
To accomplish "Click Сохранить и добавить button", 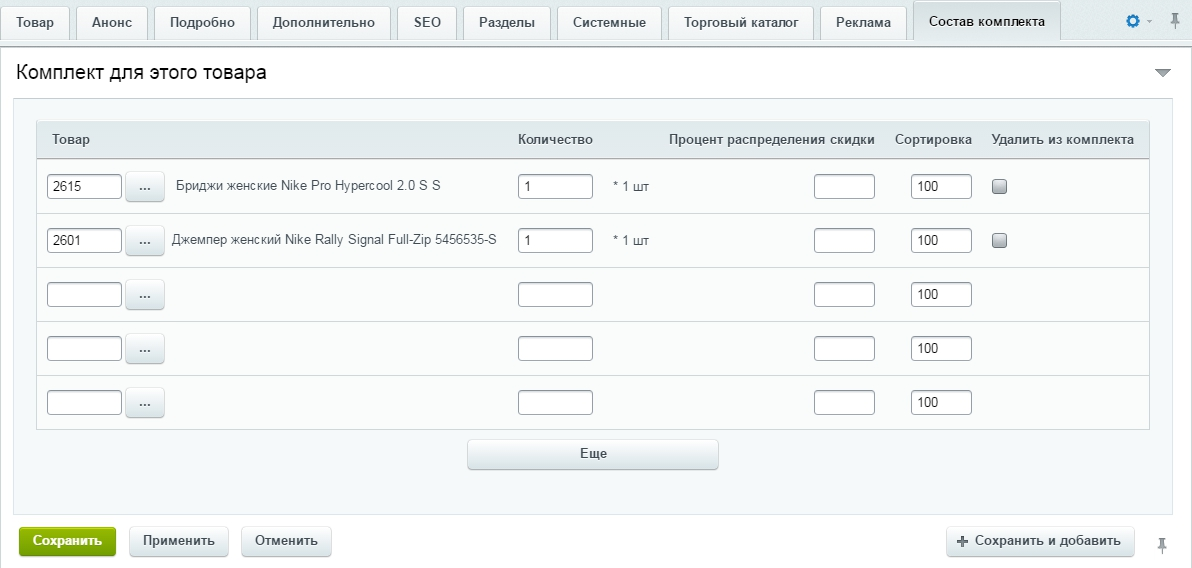I will pyautogui.click(x=1040, y=541).
